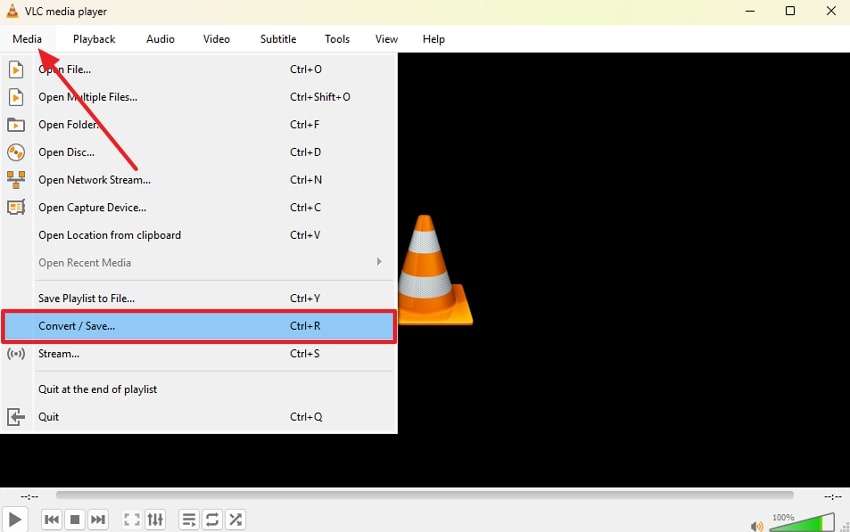Click the Open Disc icon

click(16, 152)
